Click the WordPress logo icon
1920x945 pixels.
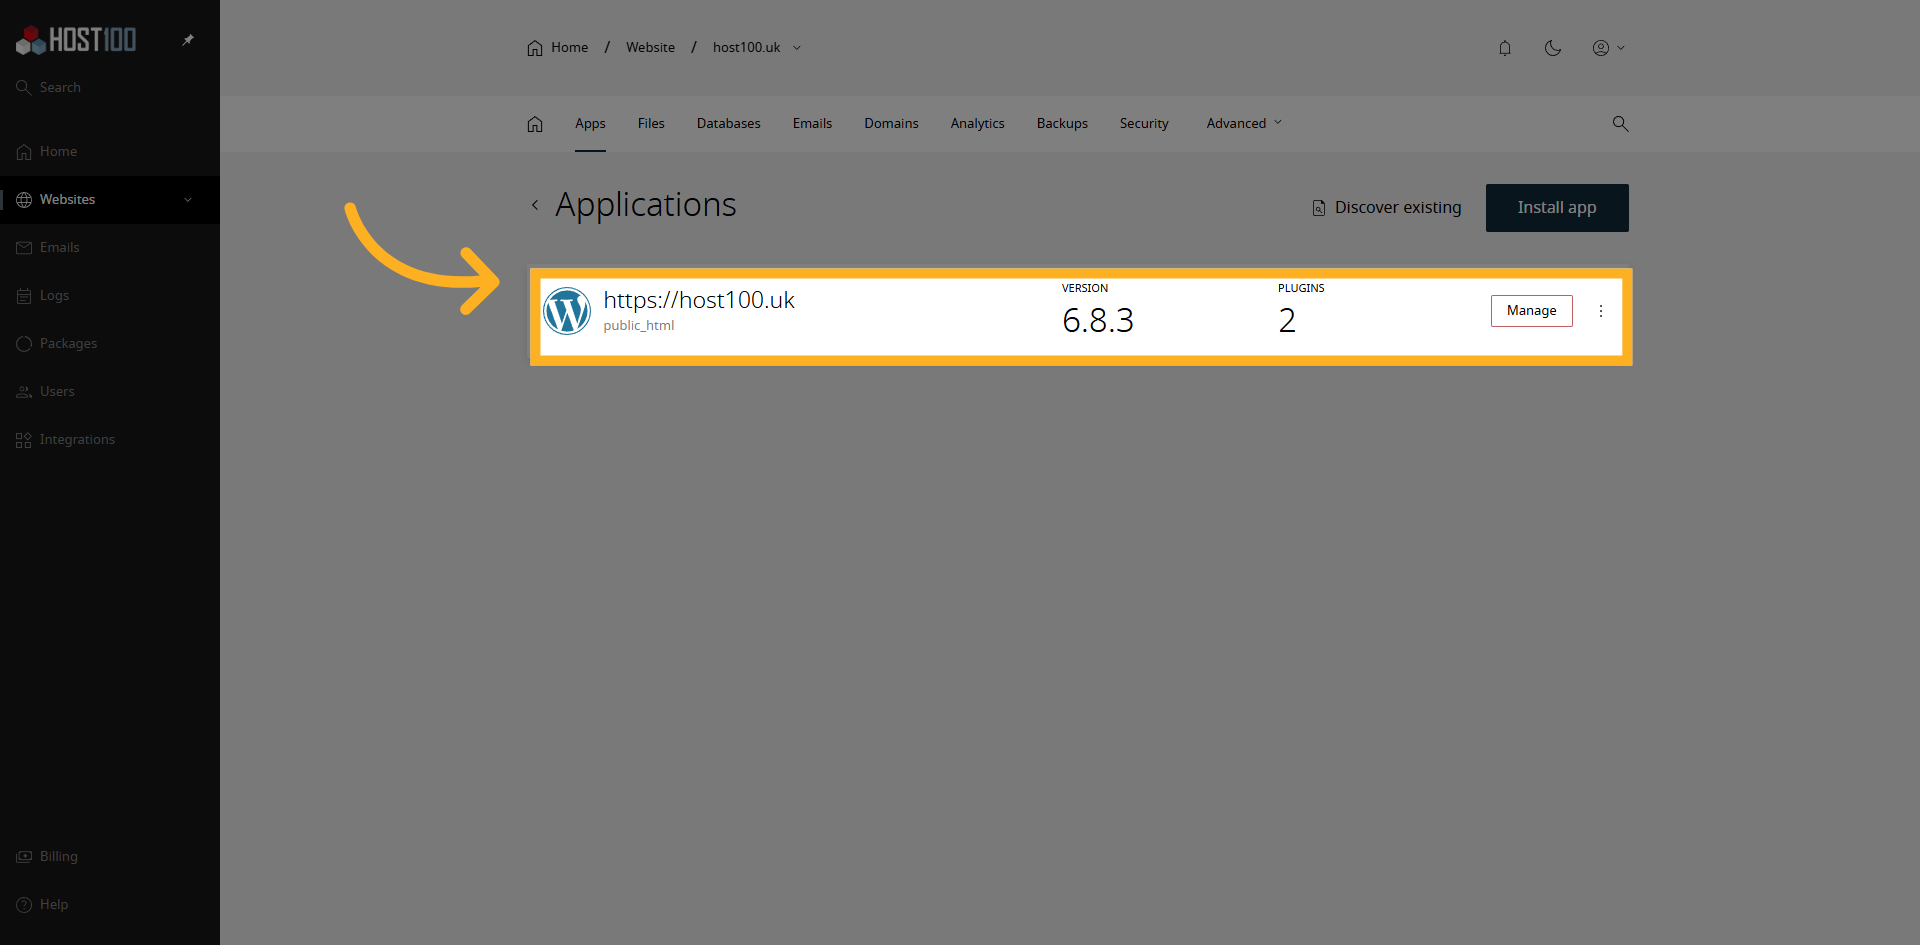(567, 311)
